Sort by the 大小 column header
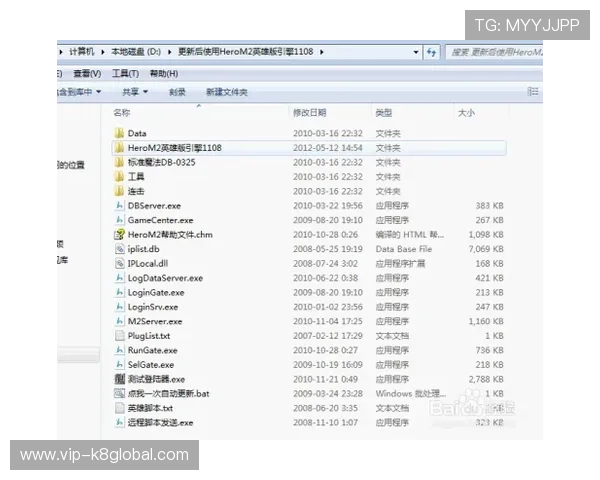 click(466, 113)
